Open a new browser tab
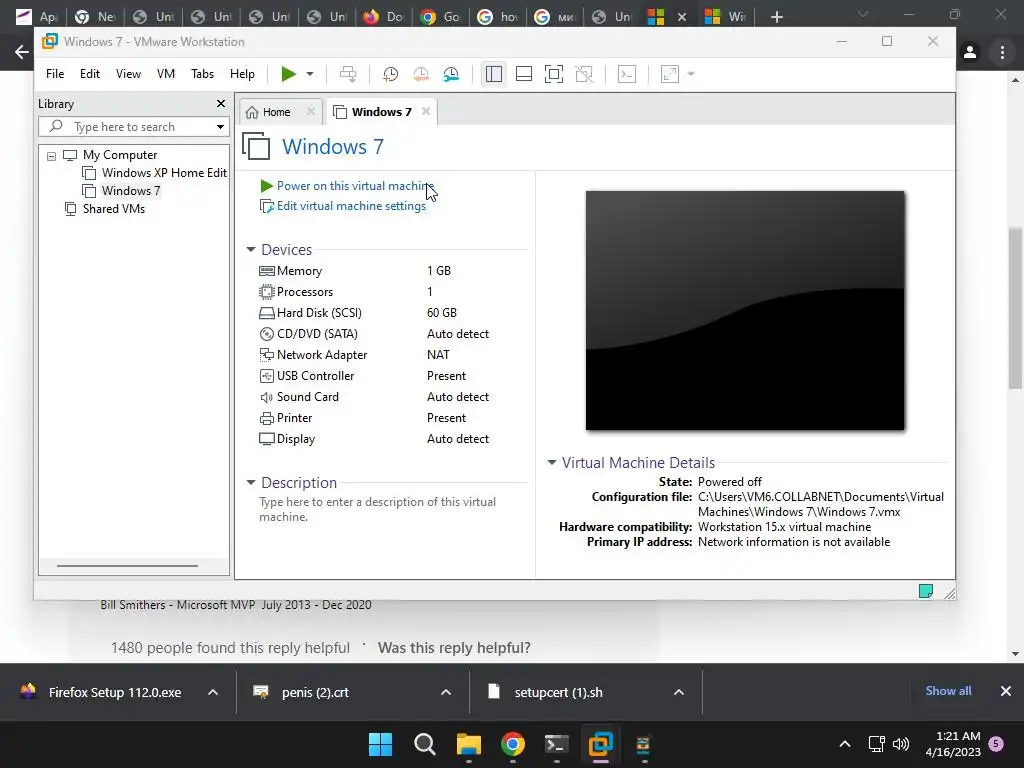Image resolution: width=1024 pixels, height=768 pixels. (776, 17)
